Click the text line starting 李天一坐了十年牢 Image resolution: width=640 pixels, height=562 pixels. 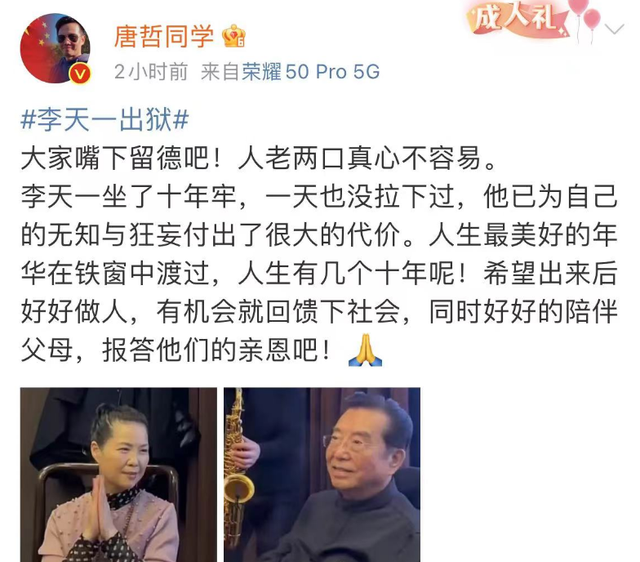pyautogui.click(x=319, y=197)
